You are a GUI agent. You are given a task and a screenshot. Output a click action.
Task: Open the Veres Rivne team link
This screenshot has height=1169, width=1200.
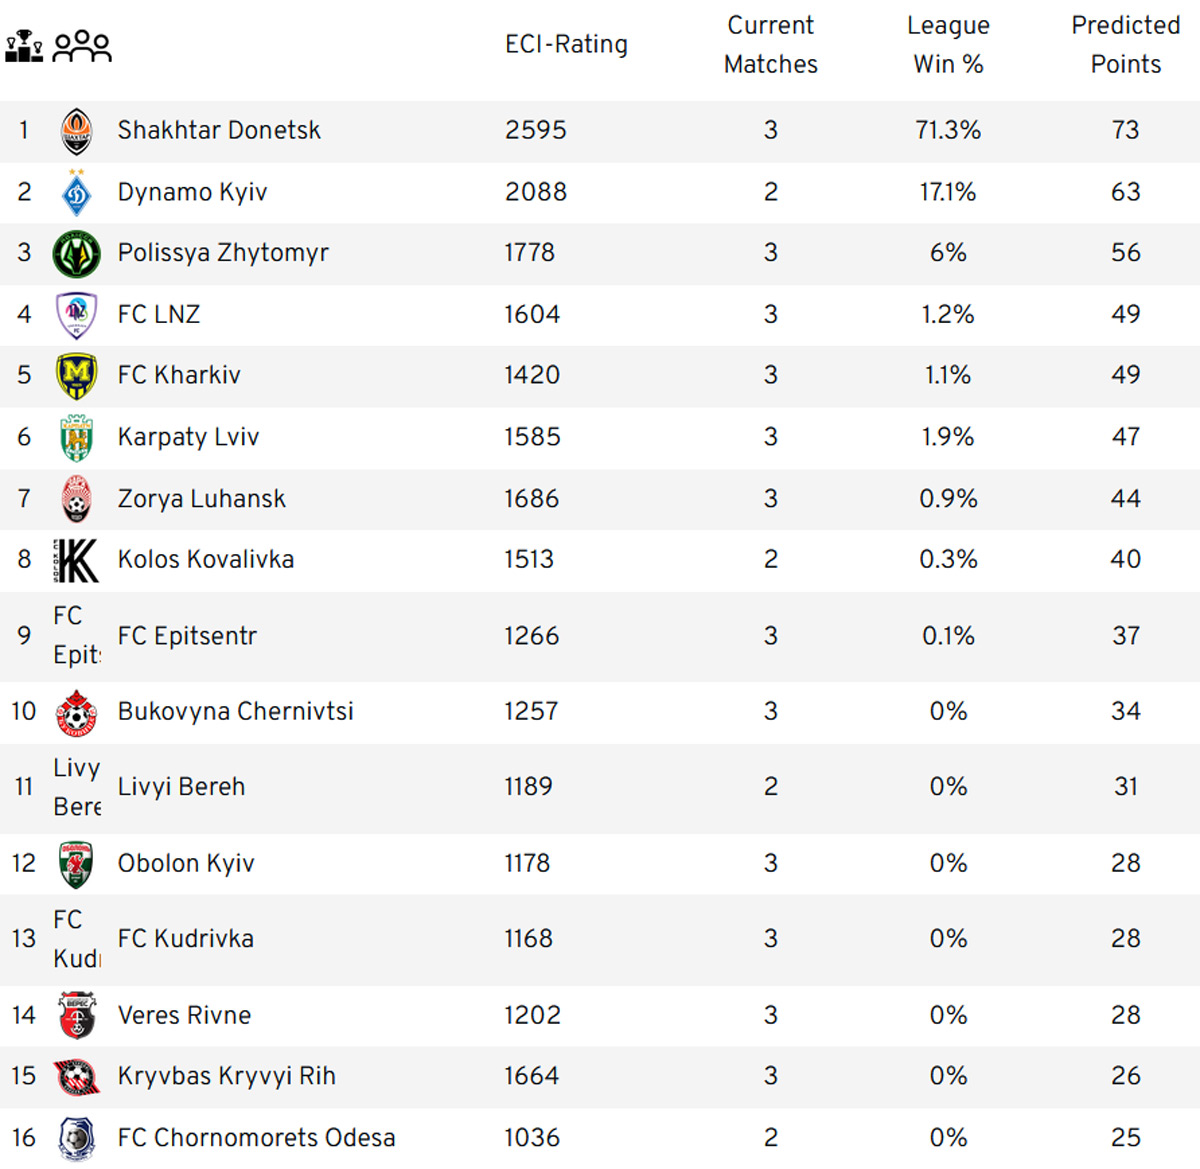coord(184,1015)
